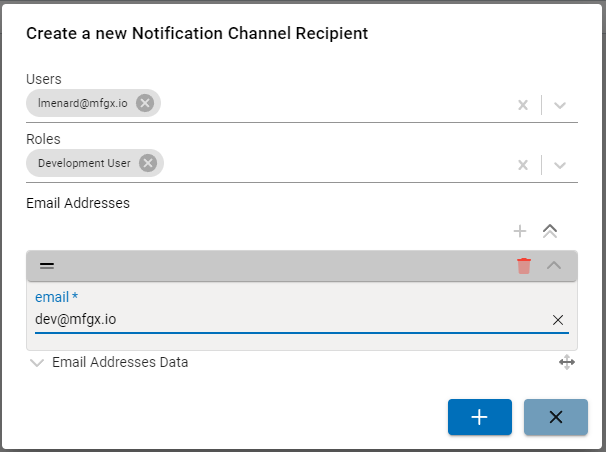Clear the dev@mfgx.io email text
Screen dimensions: 606x452
[558, 320]
